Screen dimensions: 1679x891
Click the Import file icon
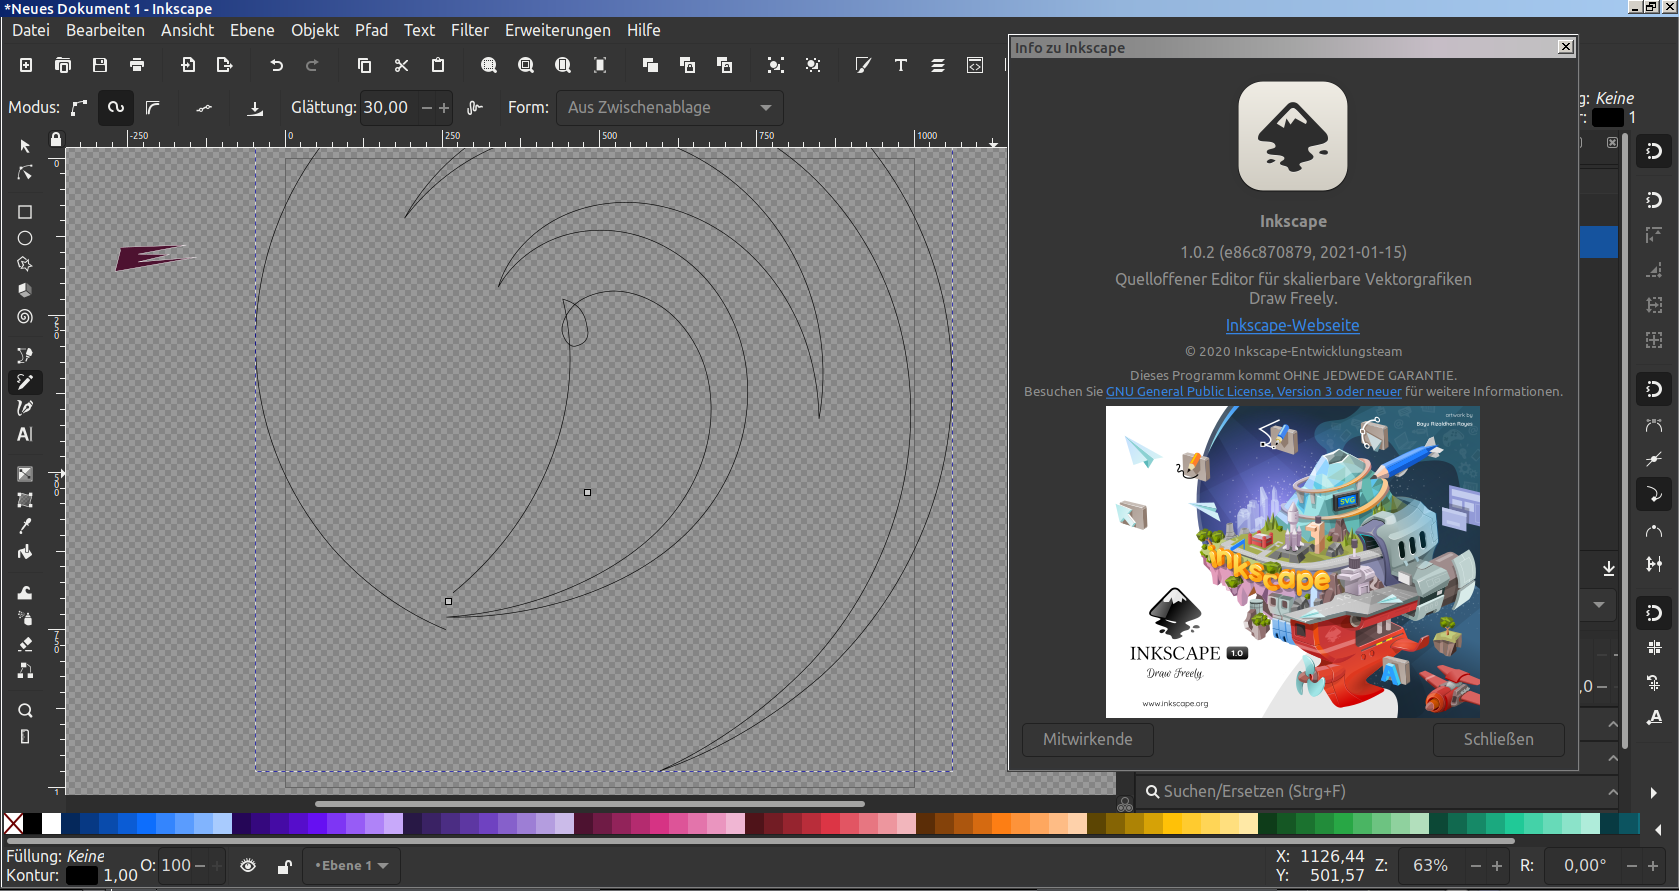pyautogui.click(x=188, y=65)
